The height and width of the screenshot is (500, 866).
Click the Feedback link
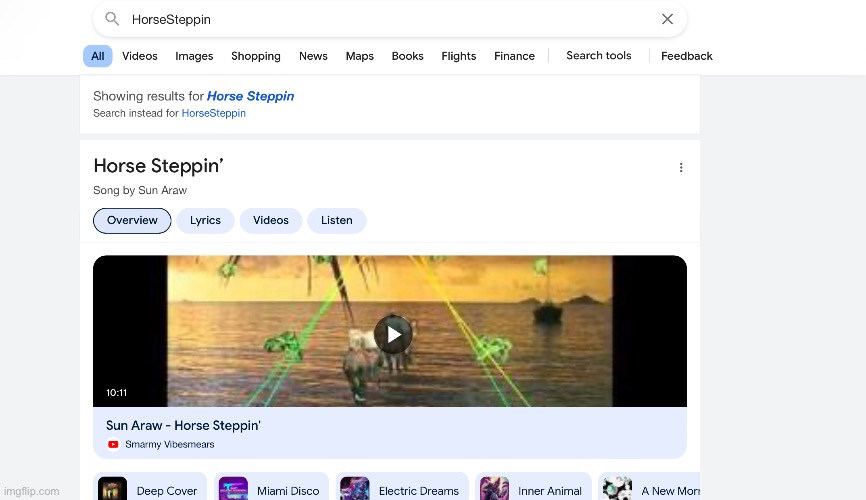(x=686, y=56)
